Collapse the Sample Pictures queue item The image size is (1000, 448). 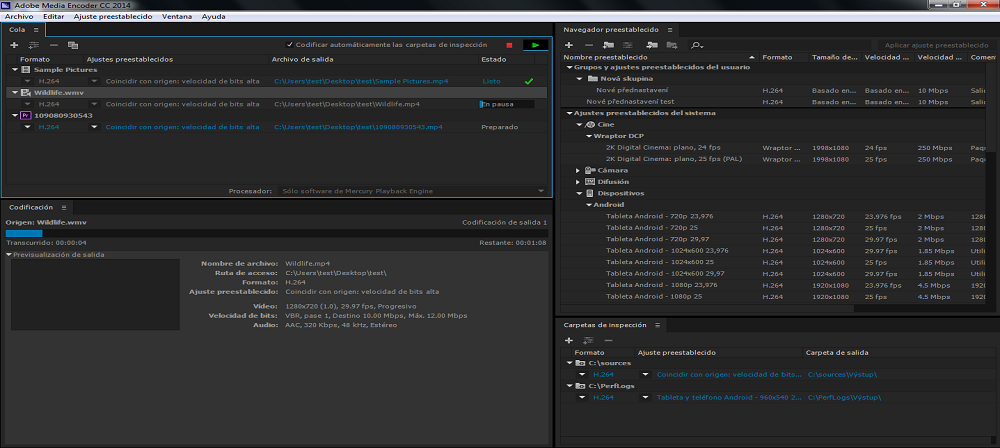tap(15, 70)
